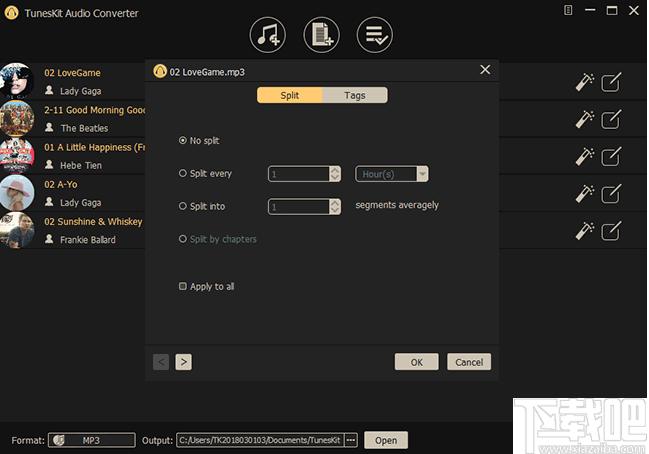649x454 pixels.
Task: Open effects wand for 02 LoveGame row
Action: point(585,82)
